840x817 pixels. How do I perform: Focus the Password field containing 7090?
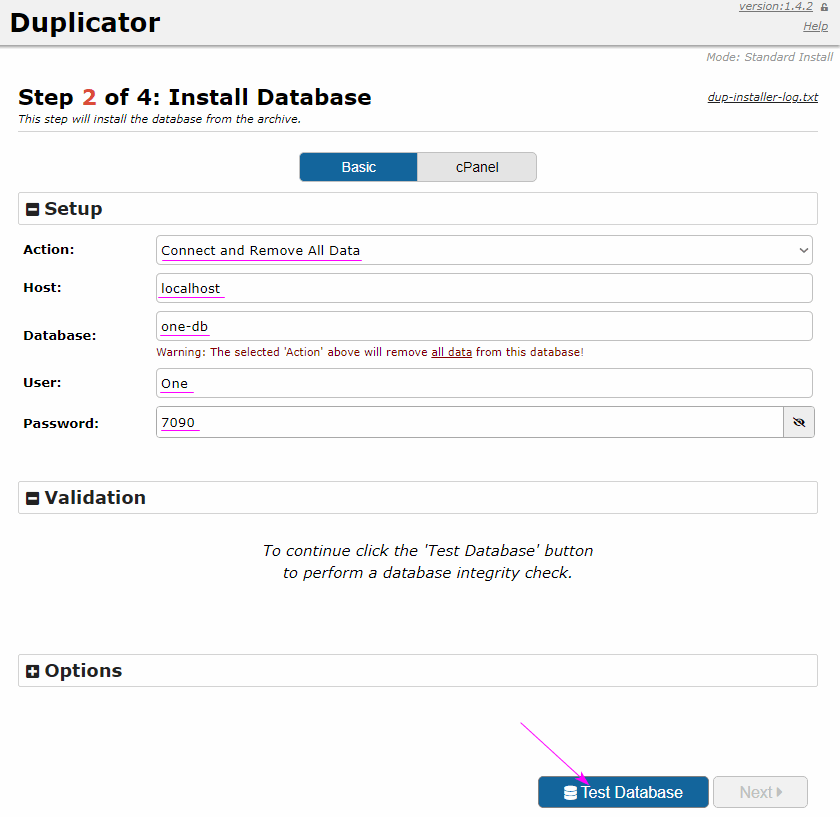[470, 422]
